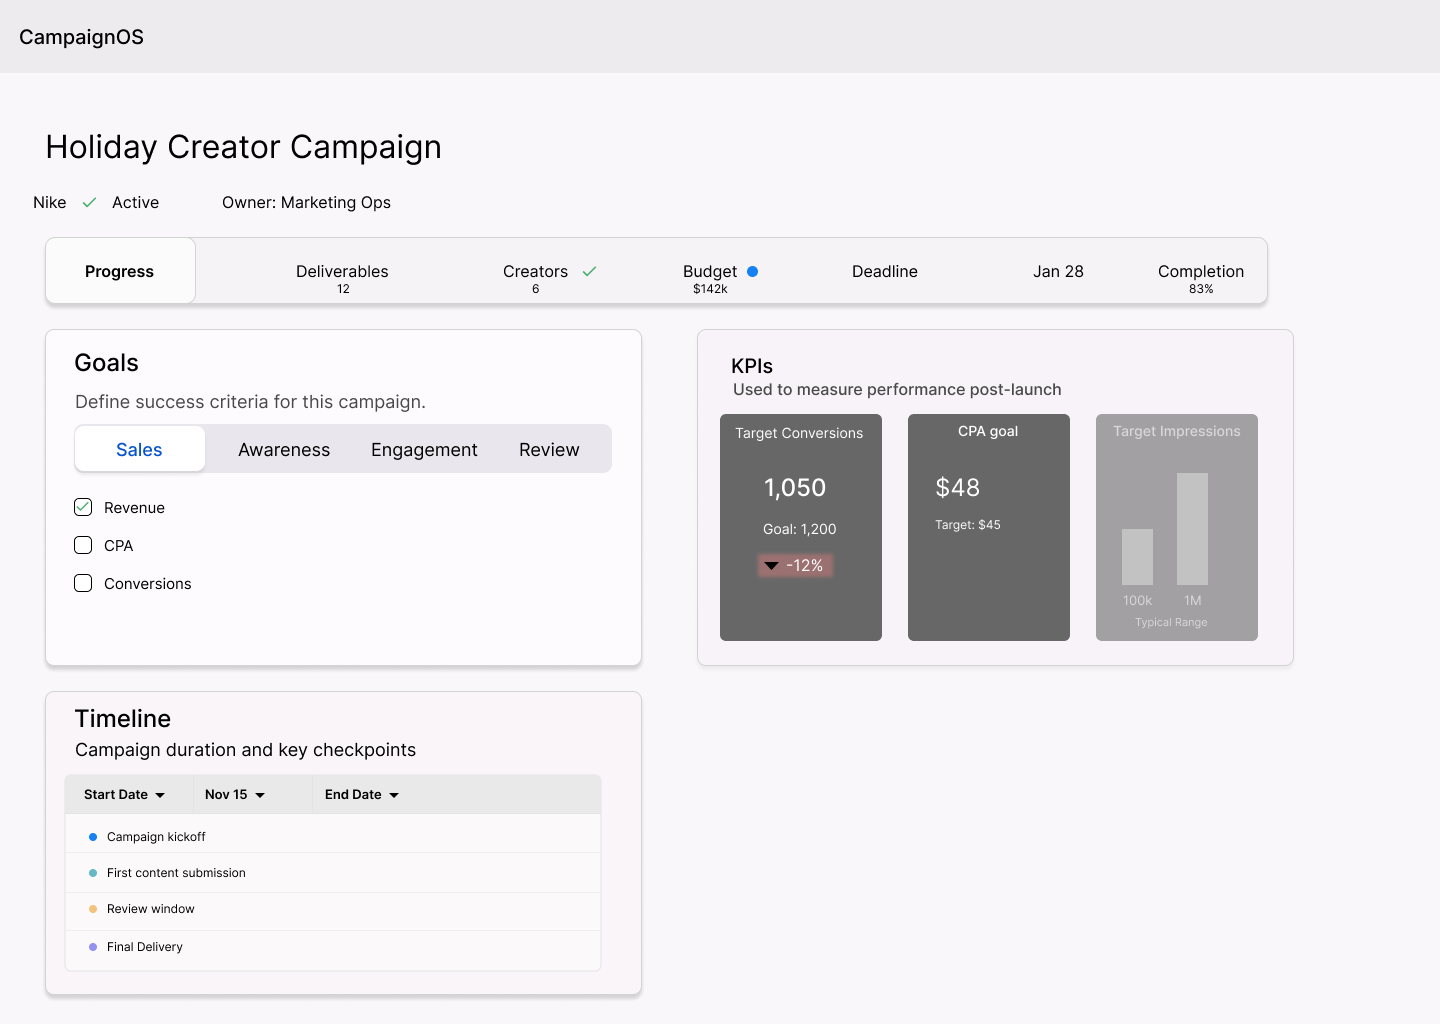1440x1024 pixels.
Task: Open the Deliverables section
Action: pyautogui.click(x=342, y=277)
